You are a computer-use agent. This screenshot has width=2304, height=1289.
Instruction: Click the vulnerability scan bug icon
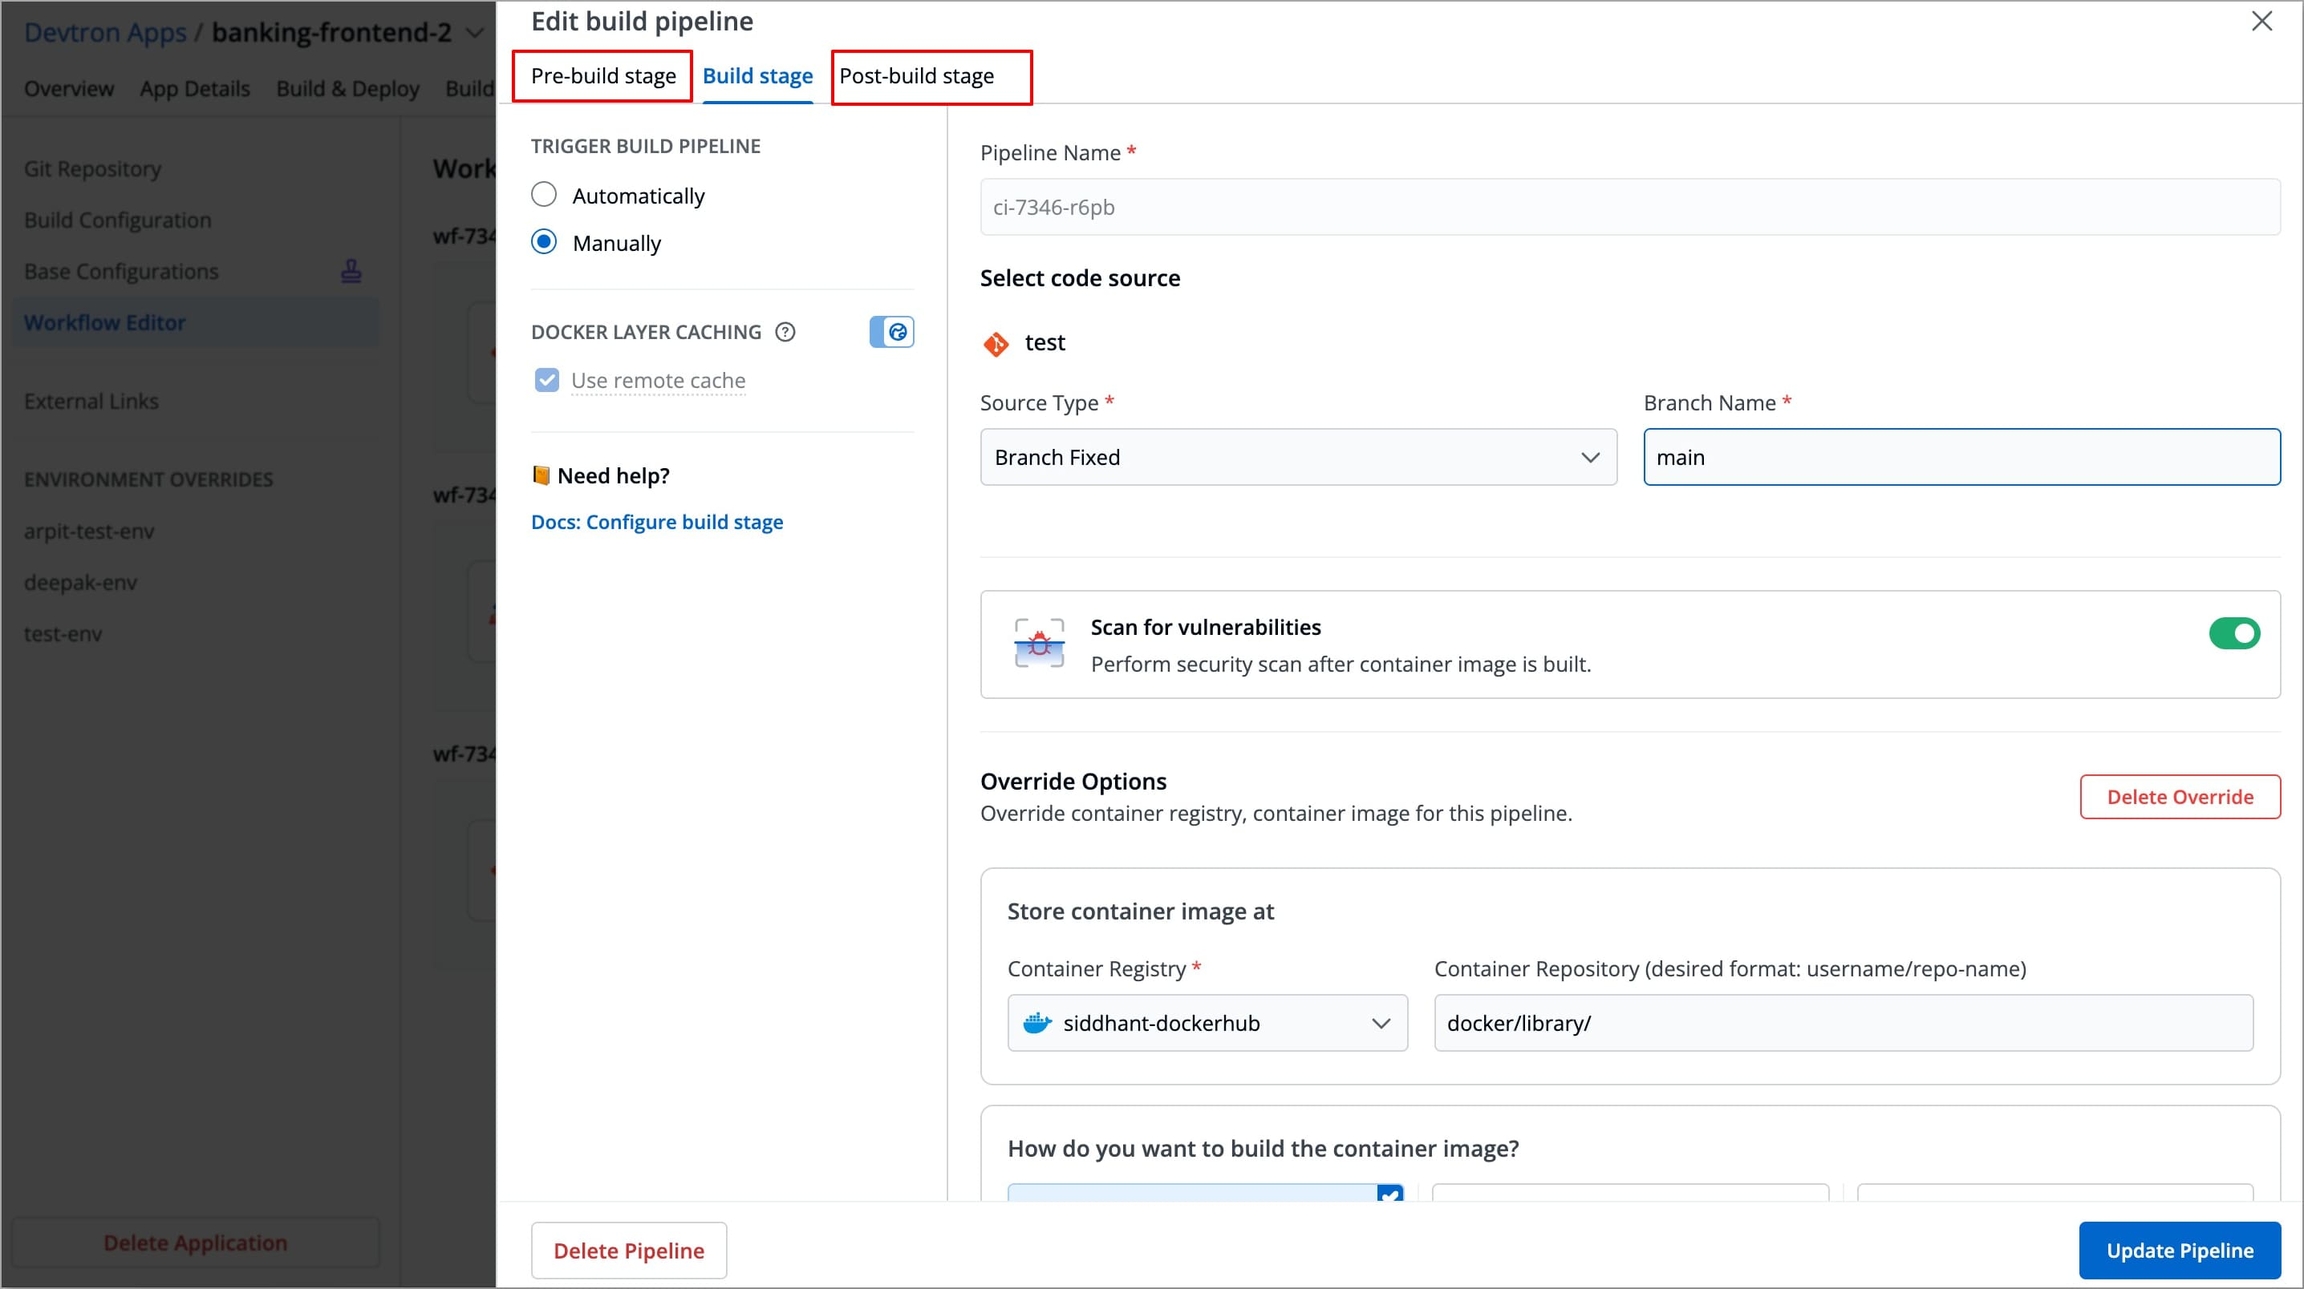[1039, 643]
